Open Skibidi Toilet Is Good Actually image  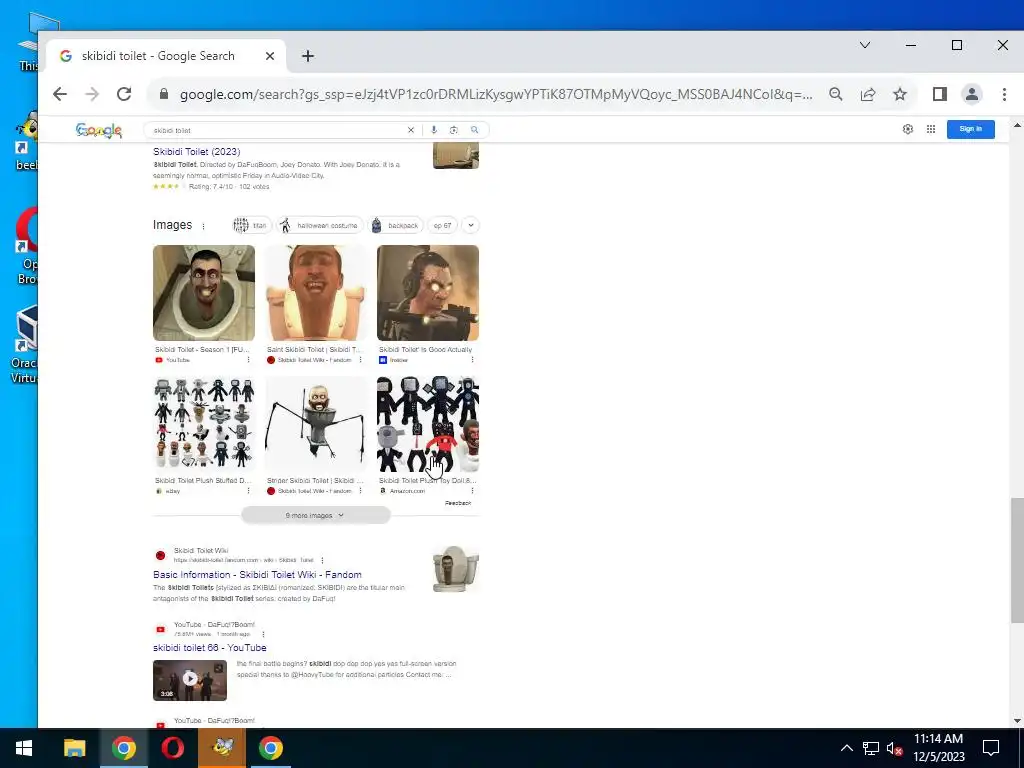[x=428, y=293]
